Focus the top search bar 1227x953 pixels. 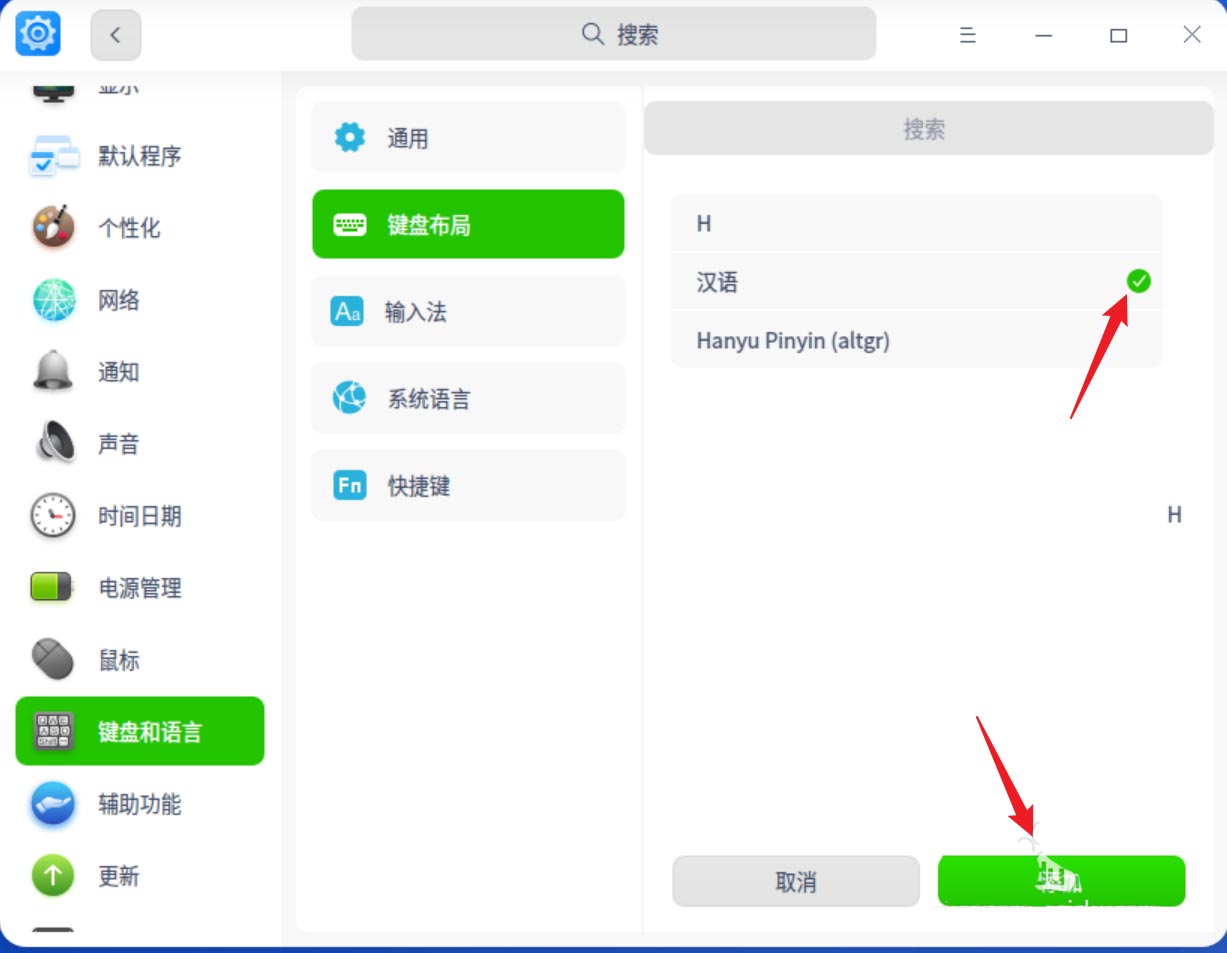click(x=613, y=35)
